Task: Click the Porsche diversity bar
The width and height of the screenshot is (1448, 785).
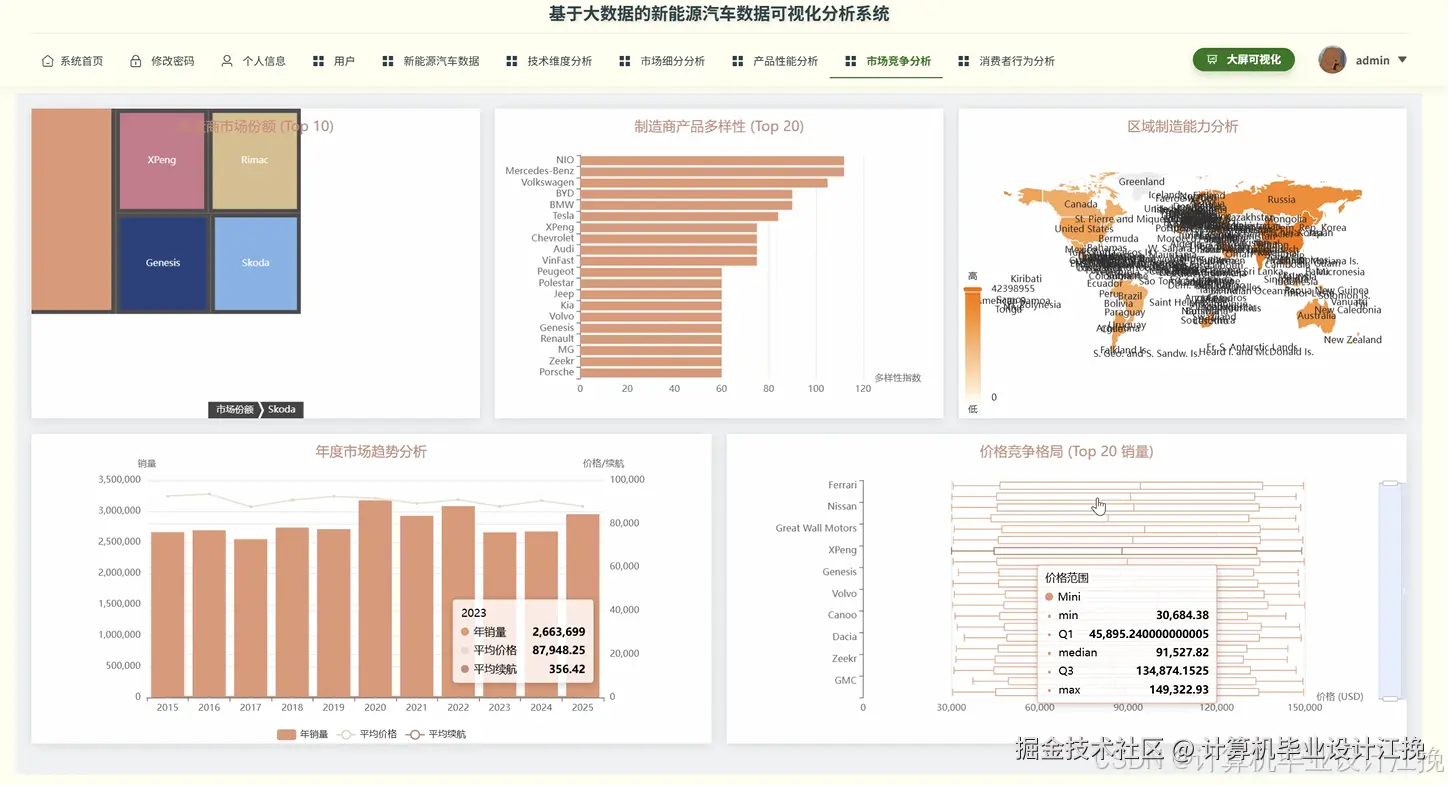Action: (x=651, y=372)
